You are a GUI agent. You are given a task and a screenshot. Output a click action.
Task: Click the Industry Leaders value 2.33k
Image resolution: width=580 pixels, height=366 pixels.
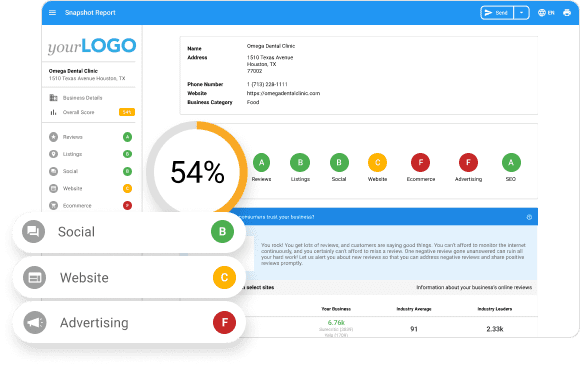[495, 329]
